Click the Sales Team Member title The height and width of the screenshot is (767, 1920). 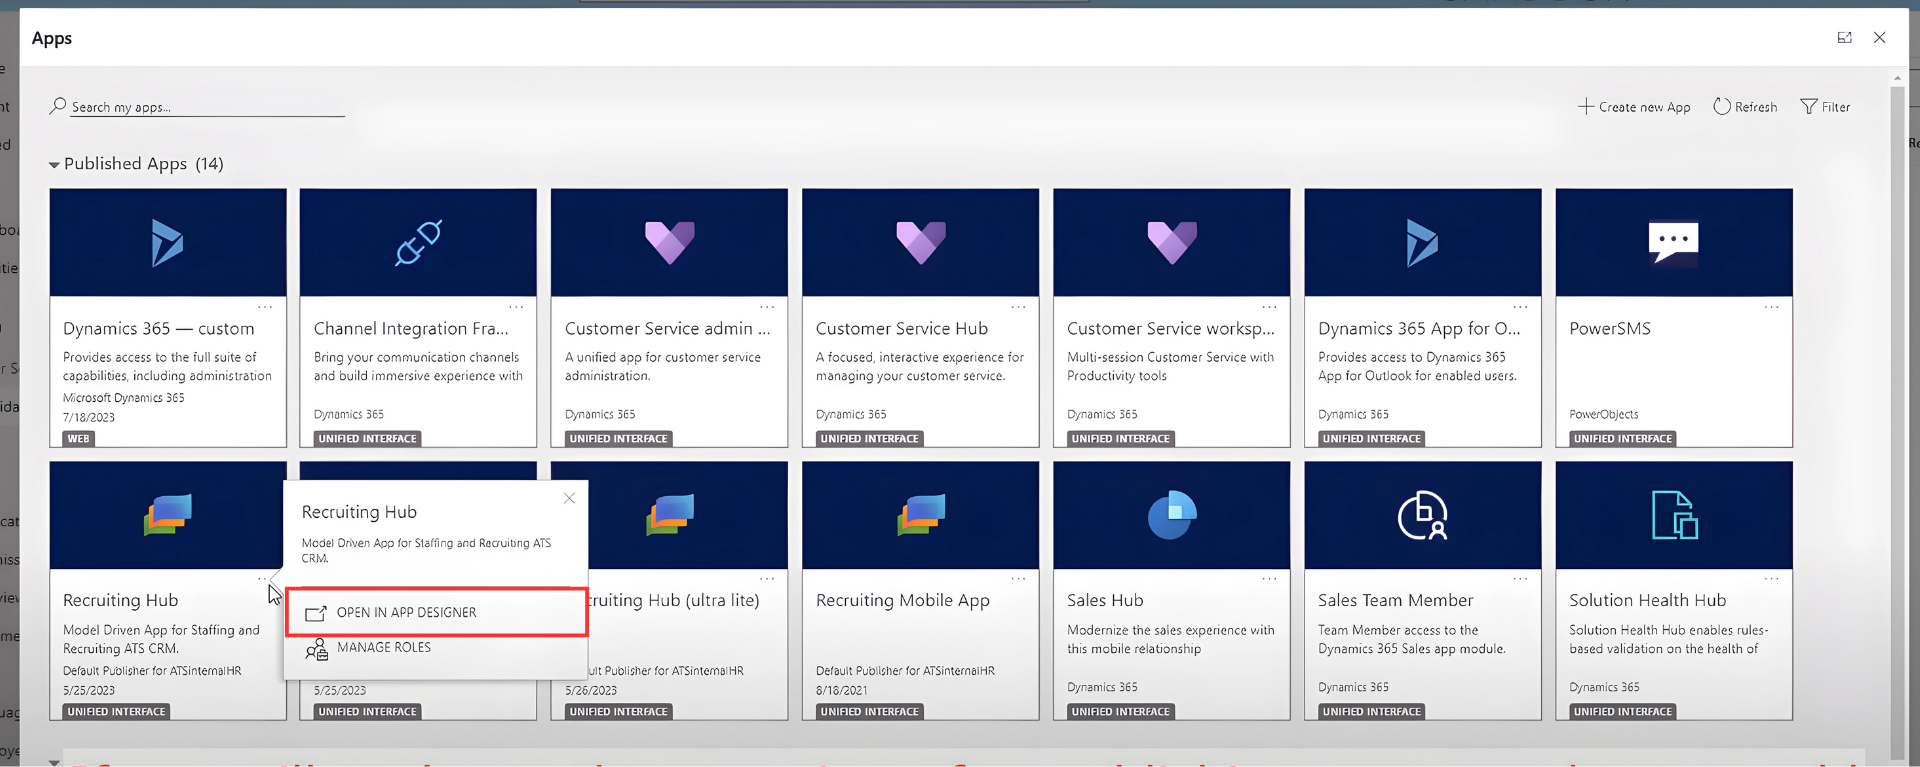[x=1395, y=600]
